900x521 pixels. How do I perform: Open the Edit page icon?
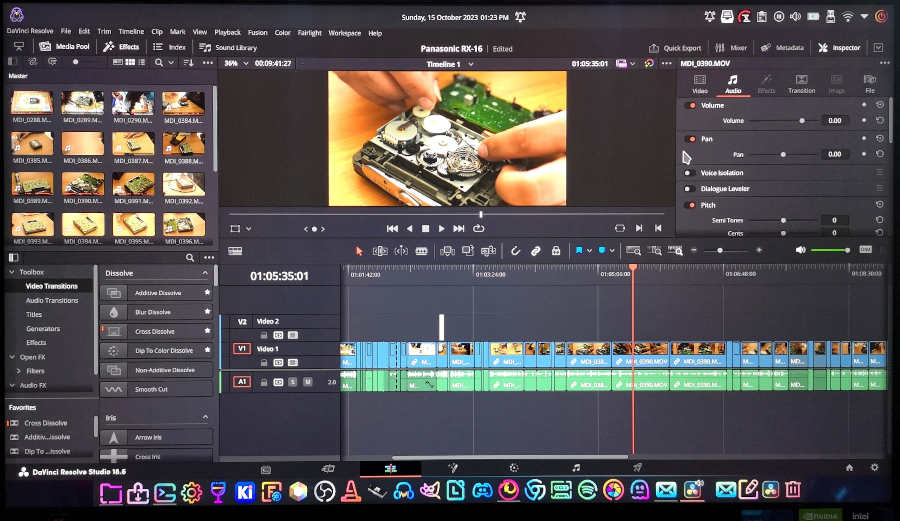point(390,468)
